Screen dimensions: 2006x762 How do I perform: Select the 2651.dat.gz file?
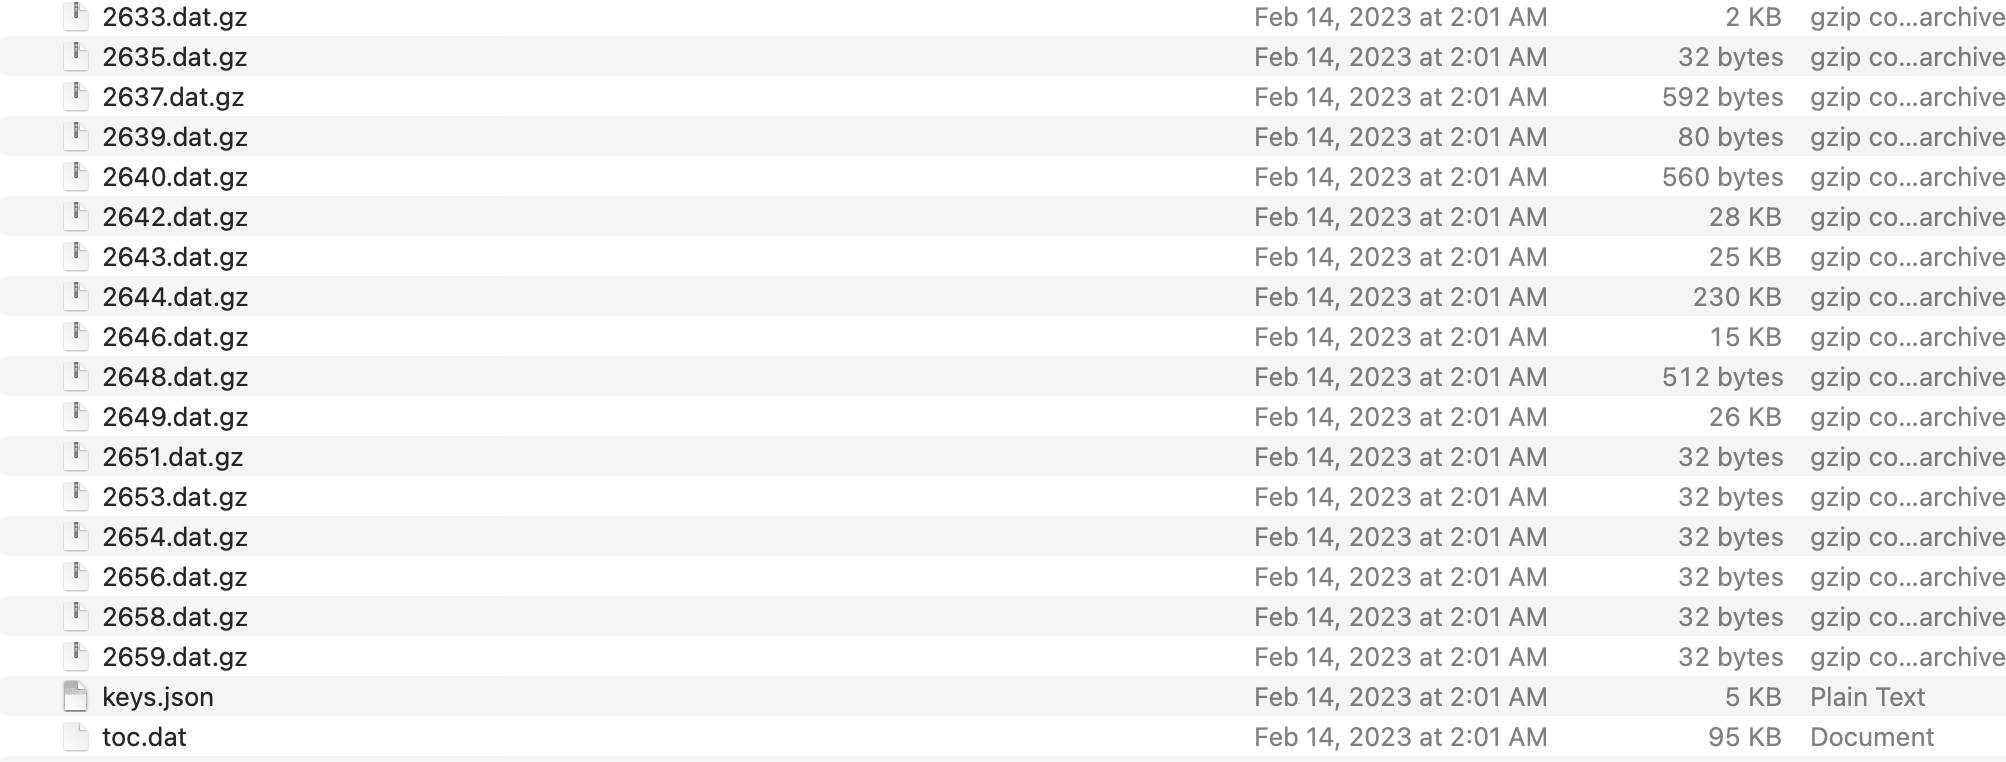pyautogui.click(x=173, y=457)
